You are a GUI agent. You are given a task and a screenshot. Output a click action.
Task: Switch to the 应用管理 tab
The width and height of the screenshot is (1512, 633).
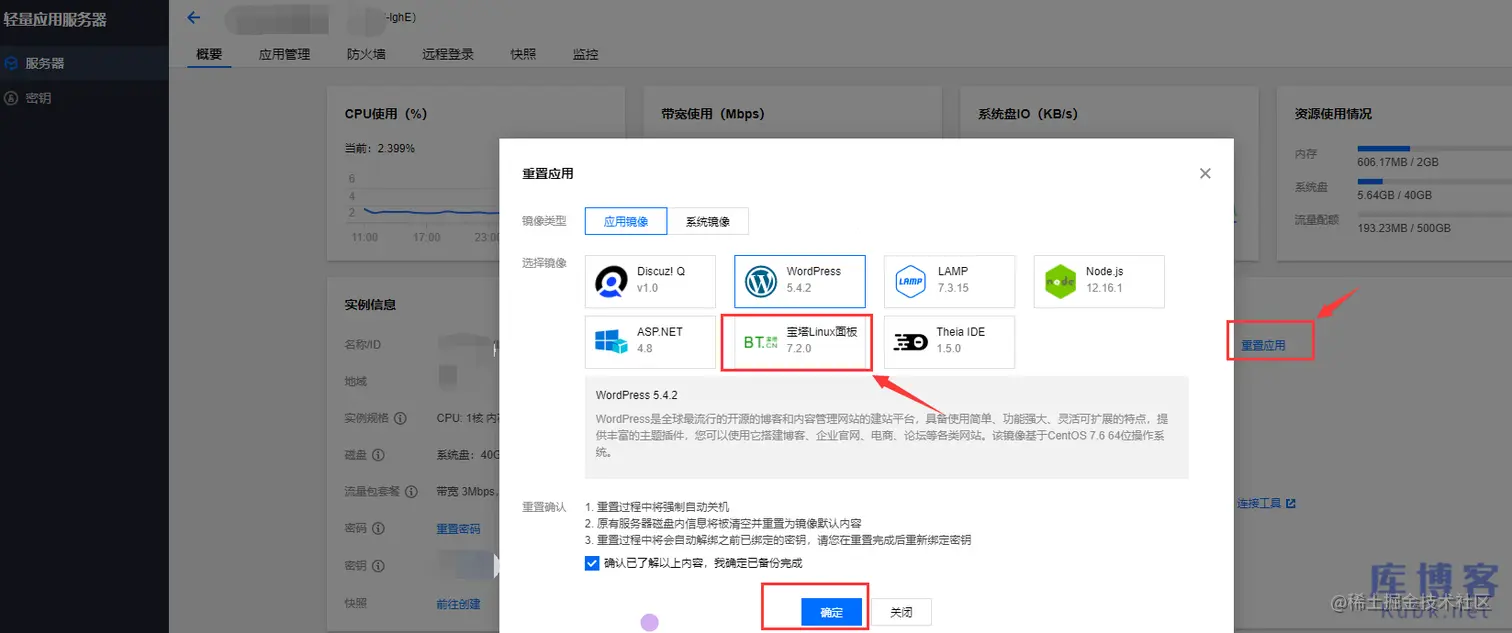[284, 55]
